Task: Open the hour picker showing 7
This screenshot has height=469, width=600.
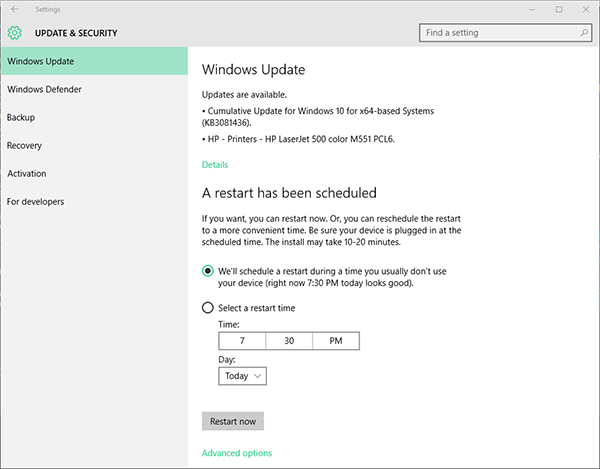Action: coord(242,341)
